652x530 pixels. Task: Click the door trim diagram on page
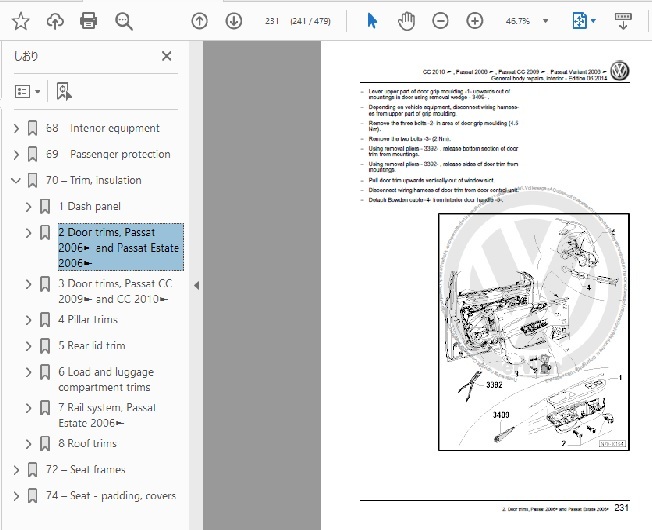534,332
